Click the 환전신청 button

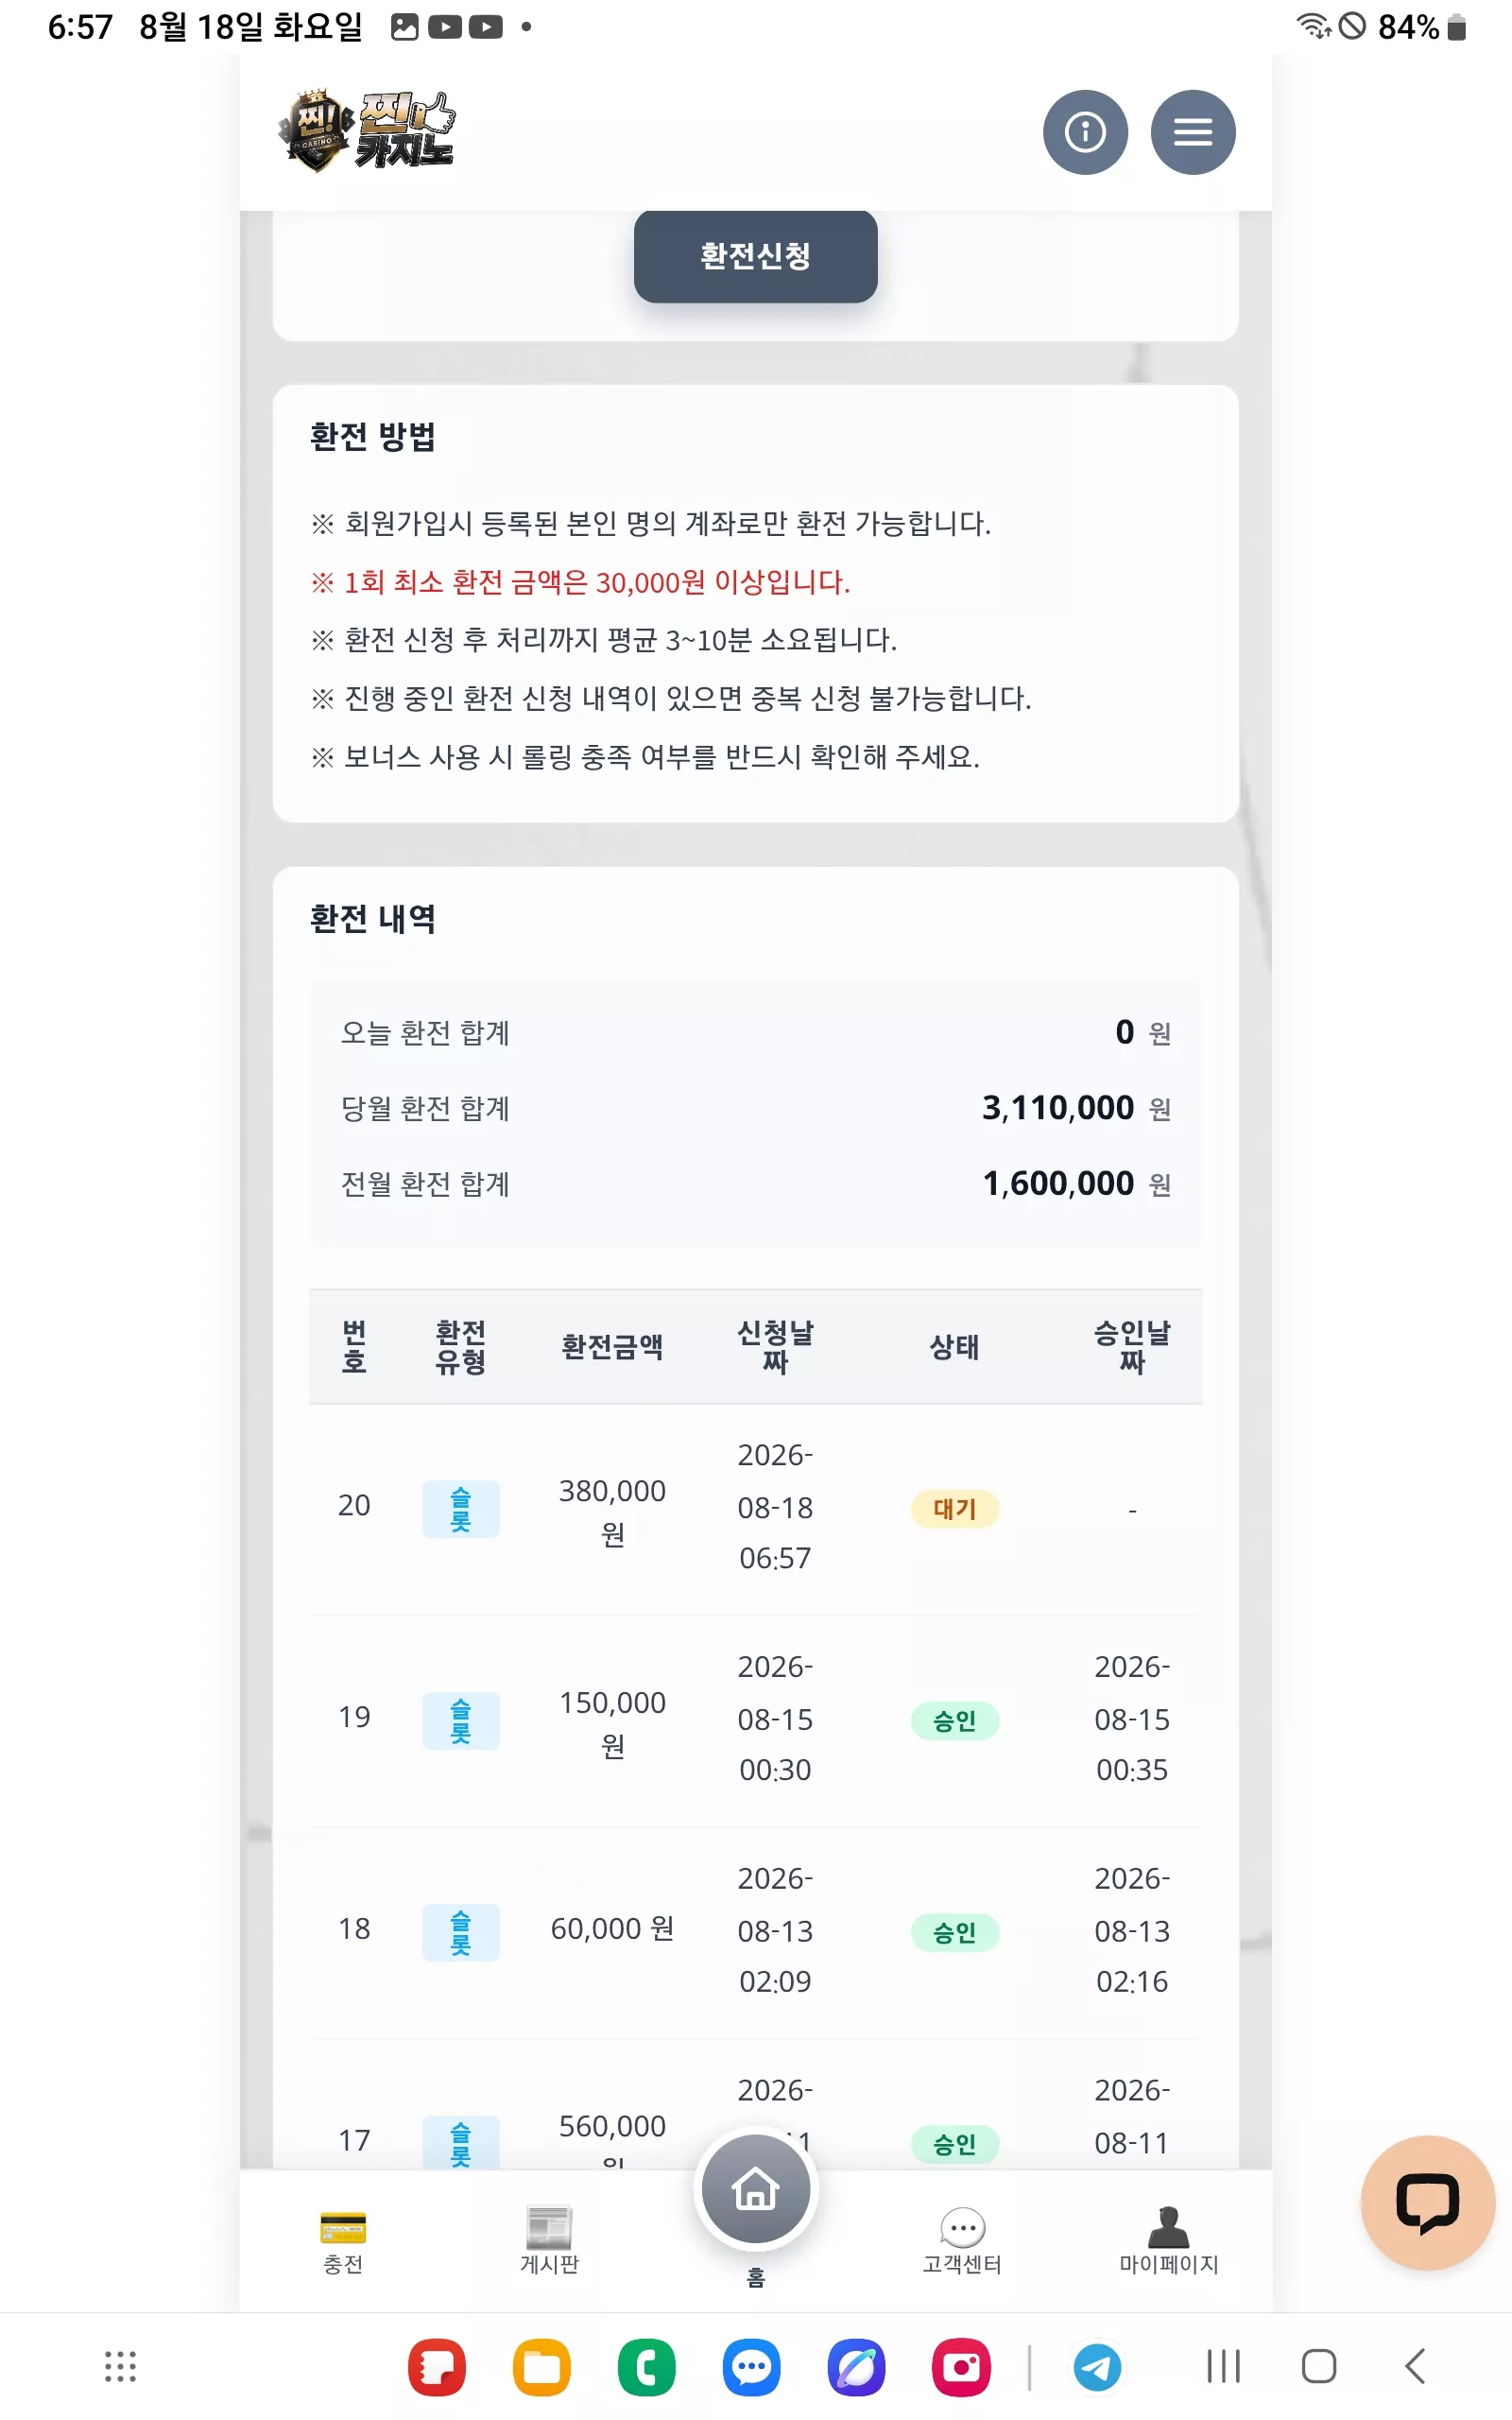click(x=755, y=256)
